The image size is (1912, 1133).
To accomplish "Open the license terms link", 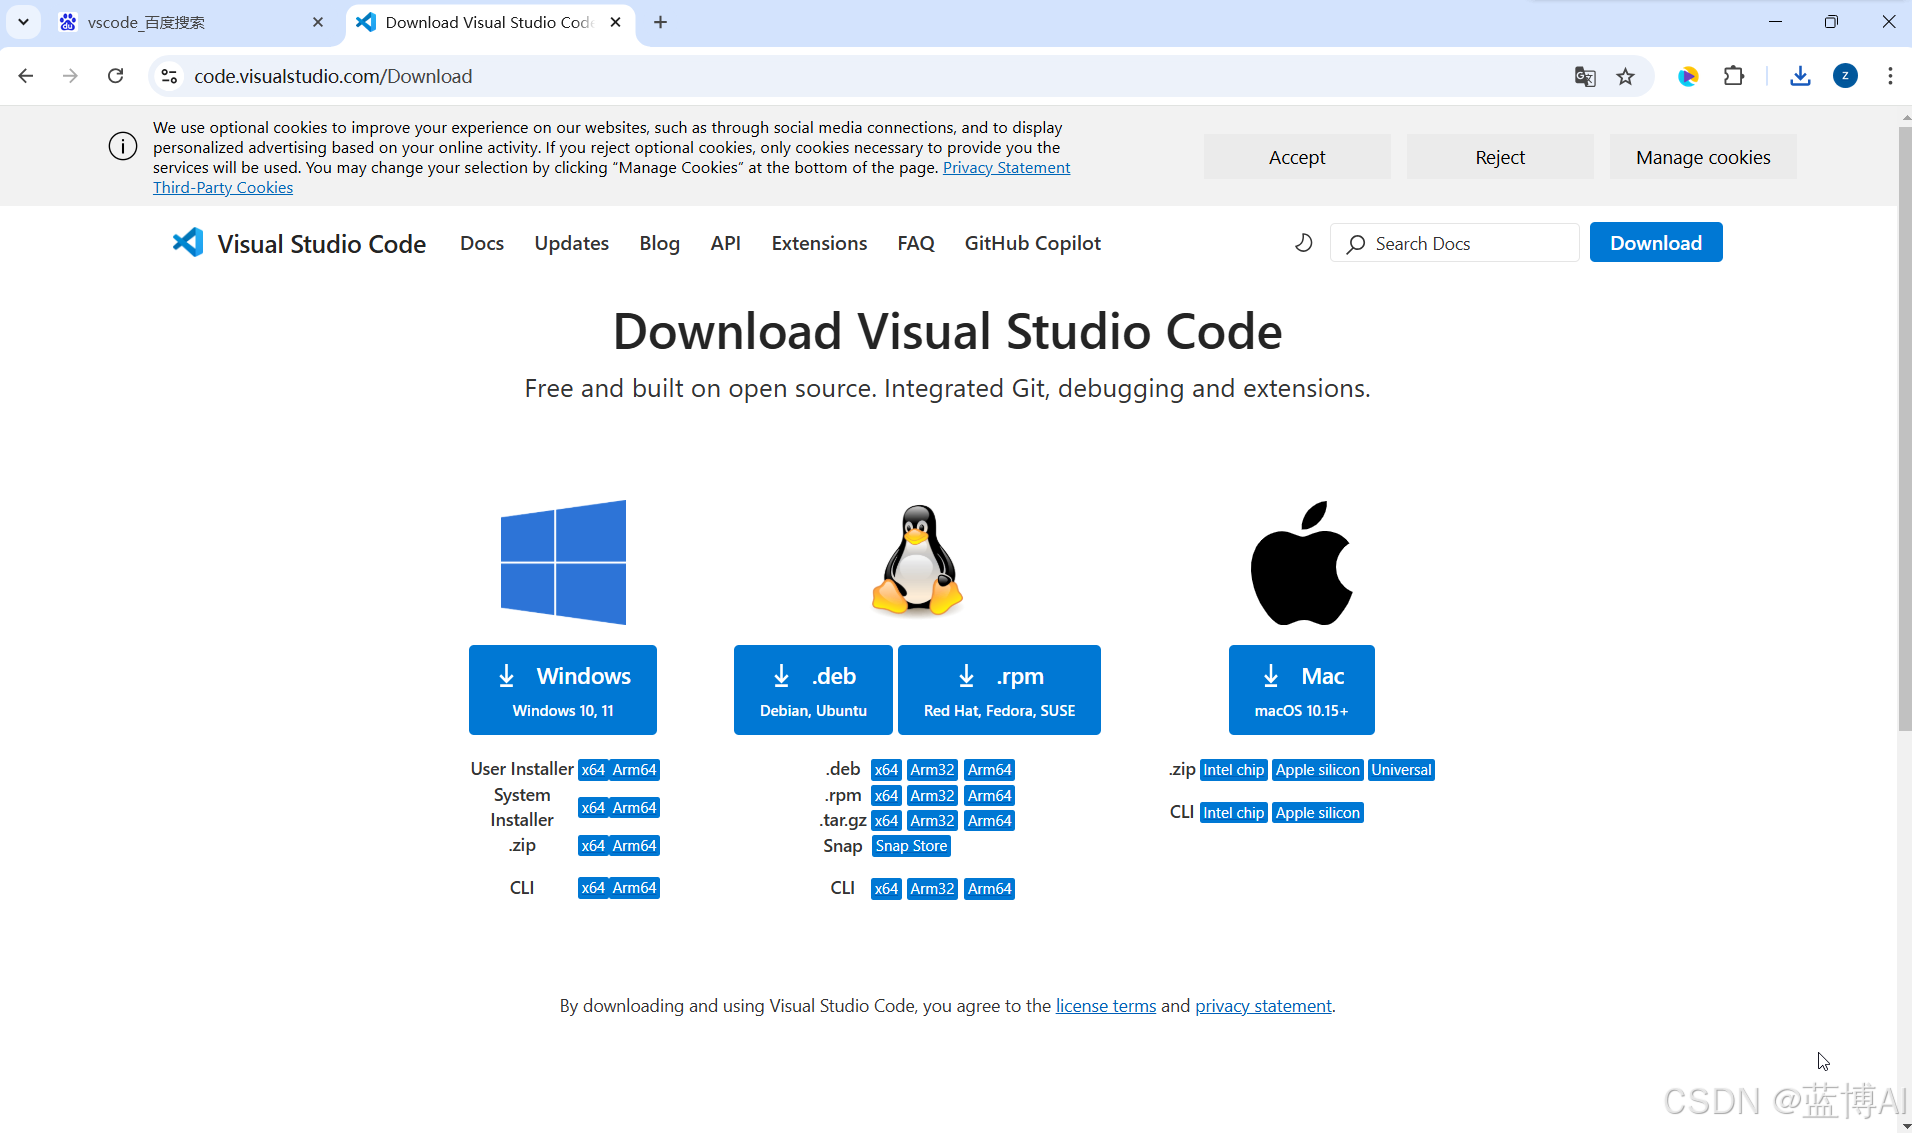I will pyautogui.click(x=1106, y=1006).
